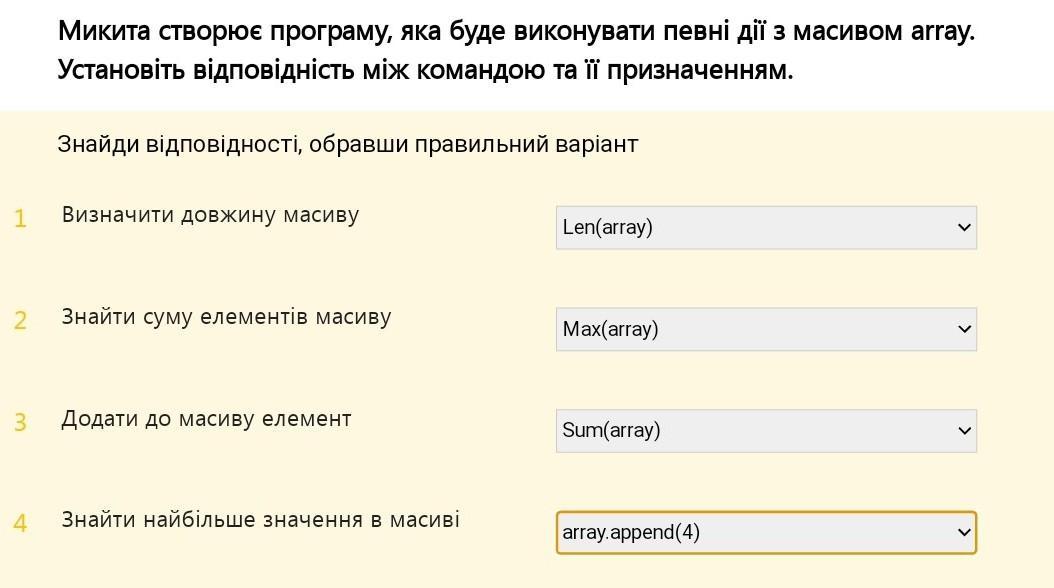1054x588 pixels.
Task: Click the instruction 'Знайди відповідності, обравши правильний варіант'
Action: tap(348, 144)
